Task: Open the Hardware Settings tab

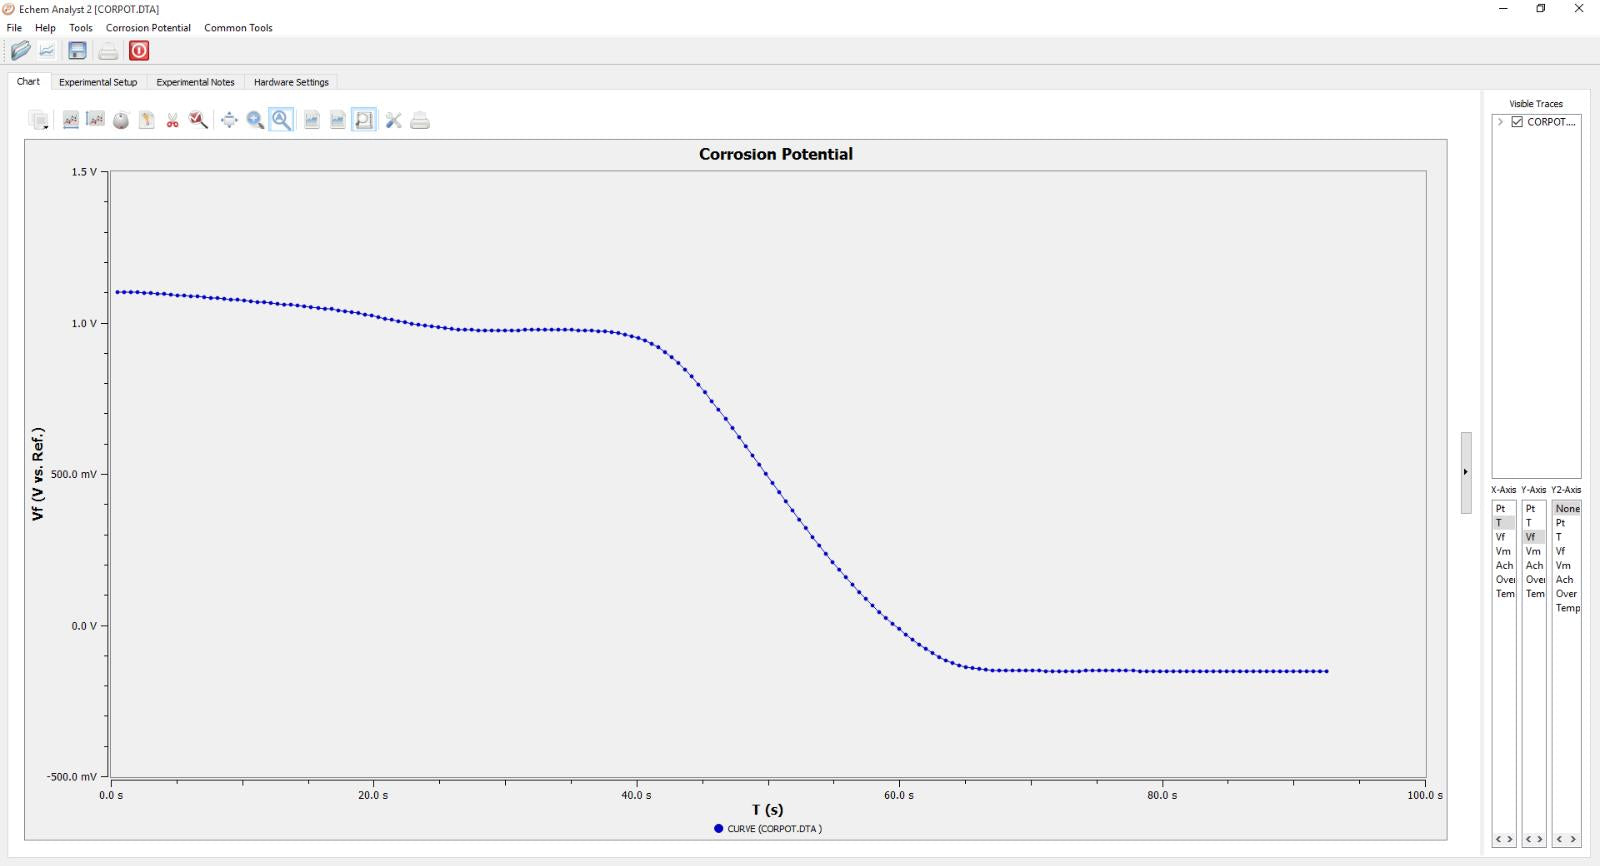Action: point(291,82)
